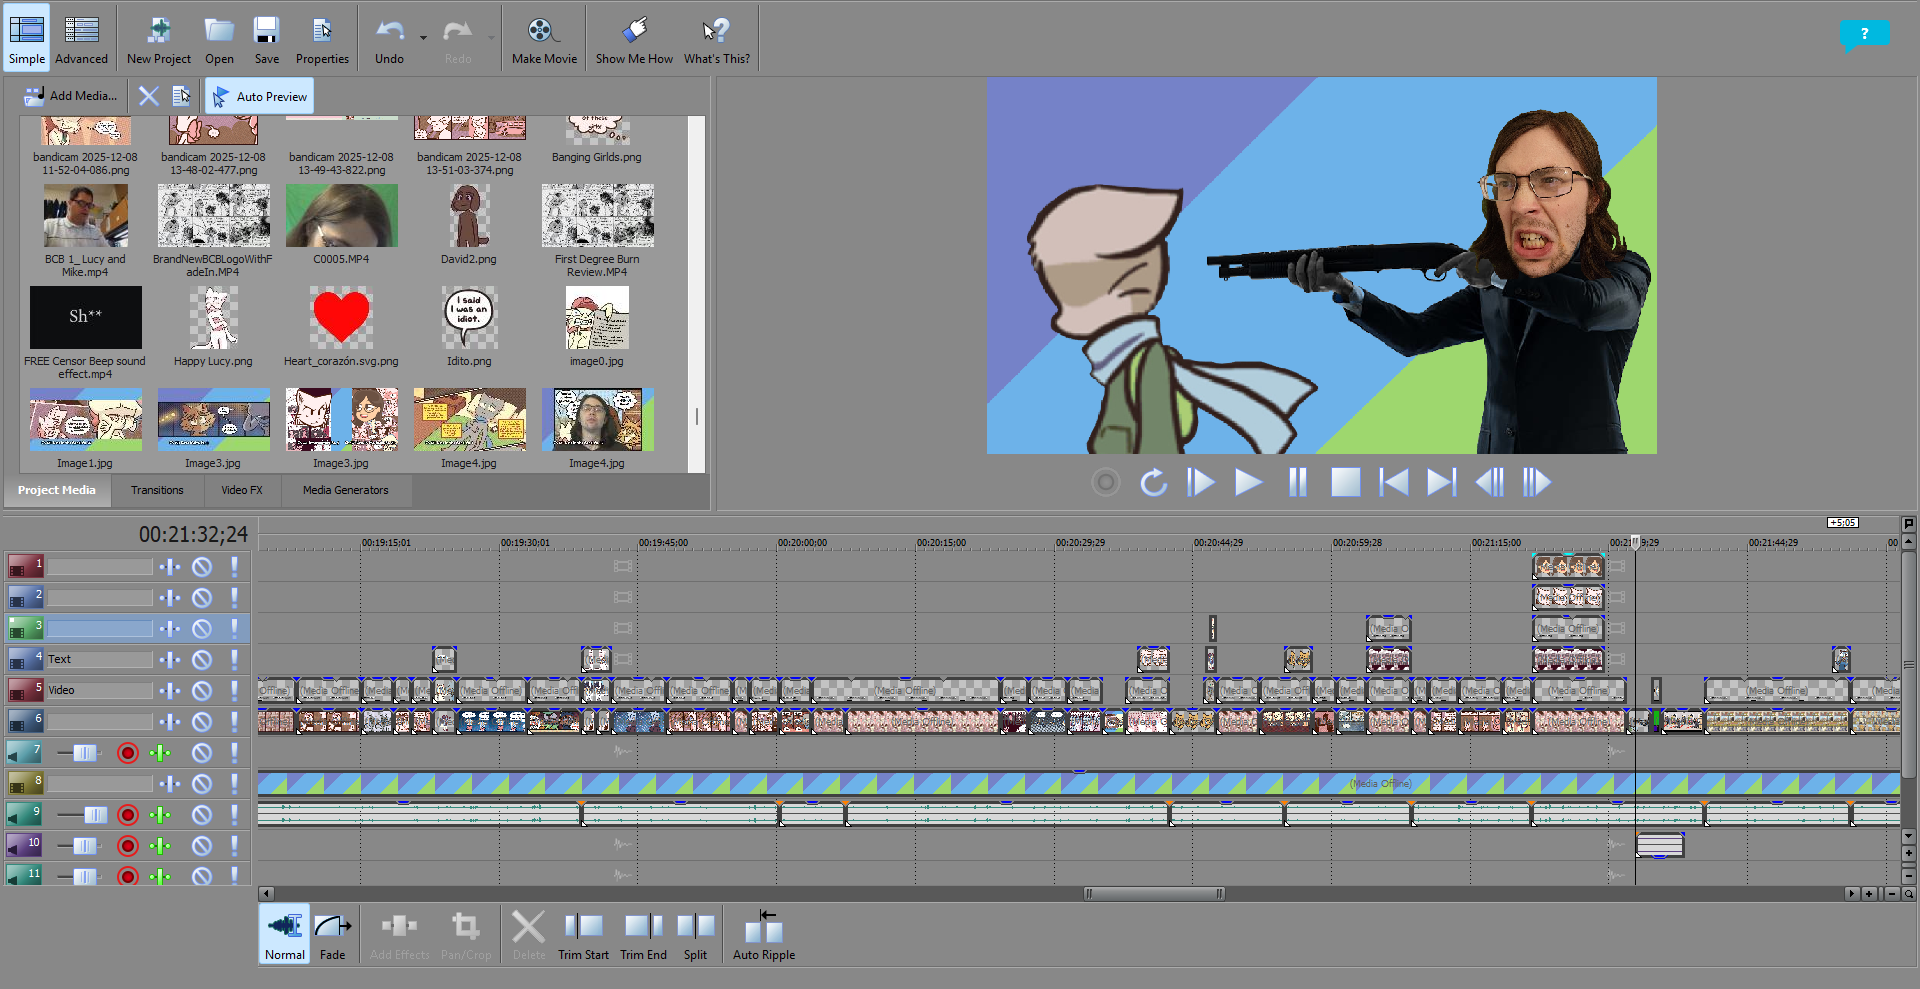Click the volume slider on track 9
This screenshot has width=1920, height=989.
[94, 815]
